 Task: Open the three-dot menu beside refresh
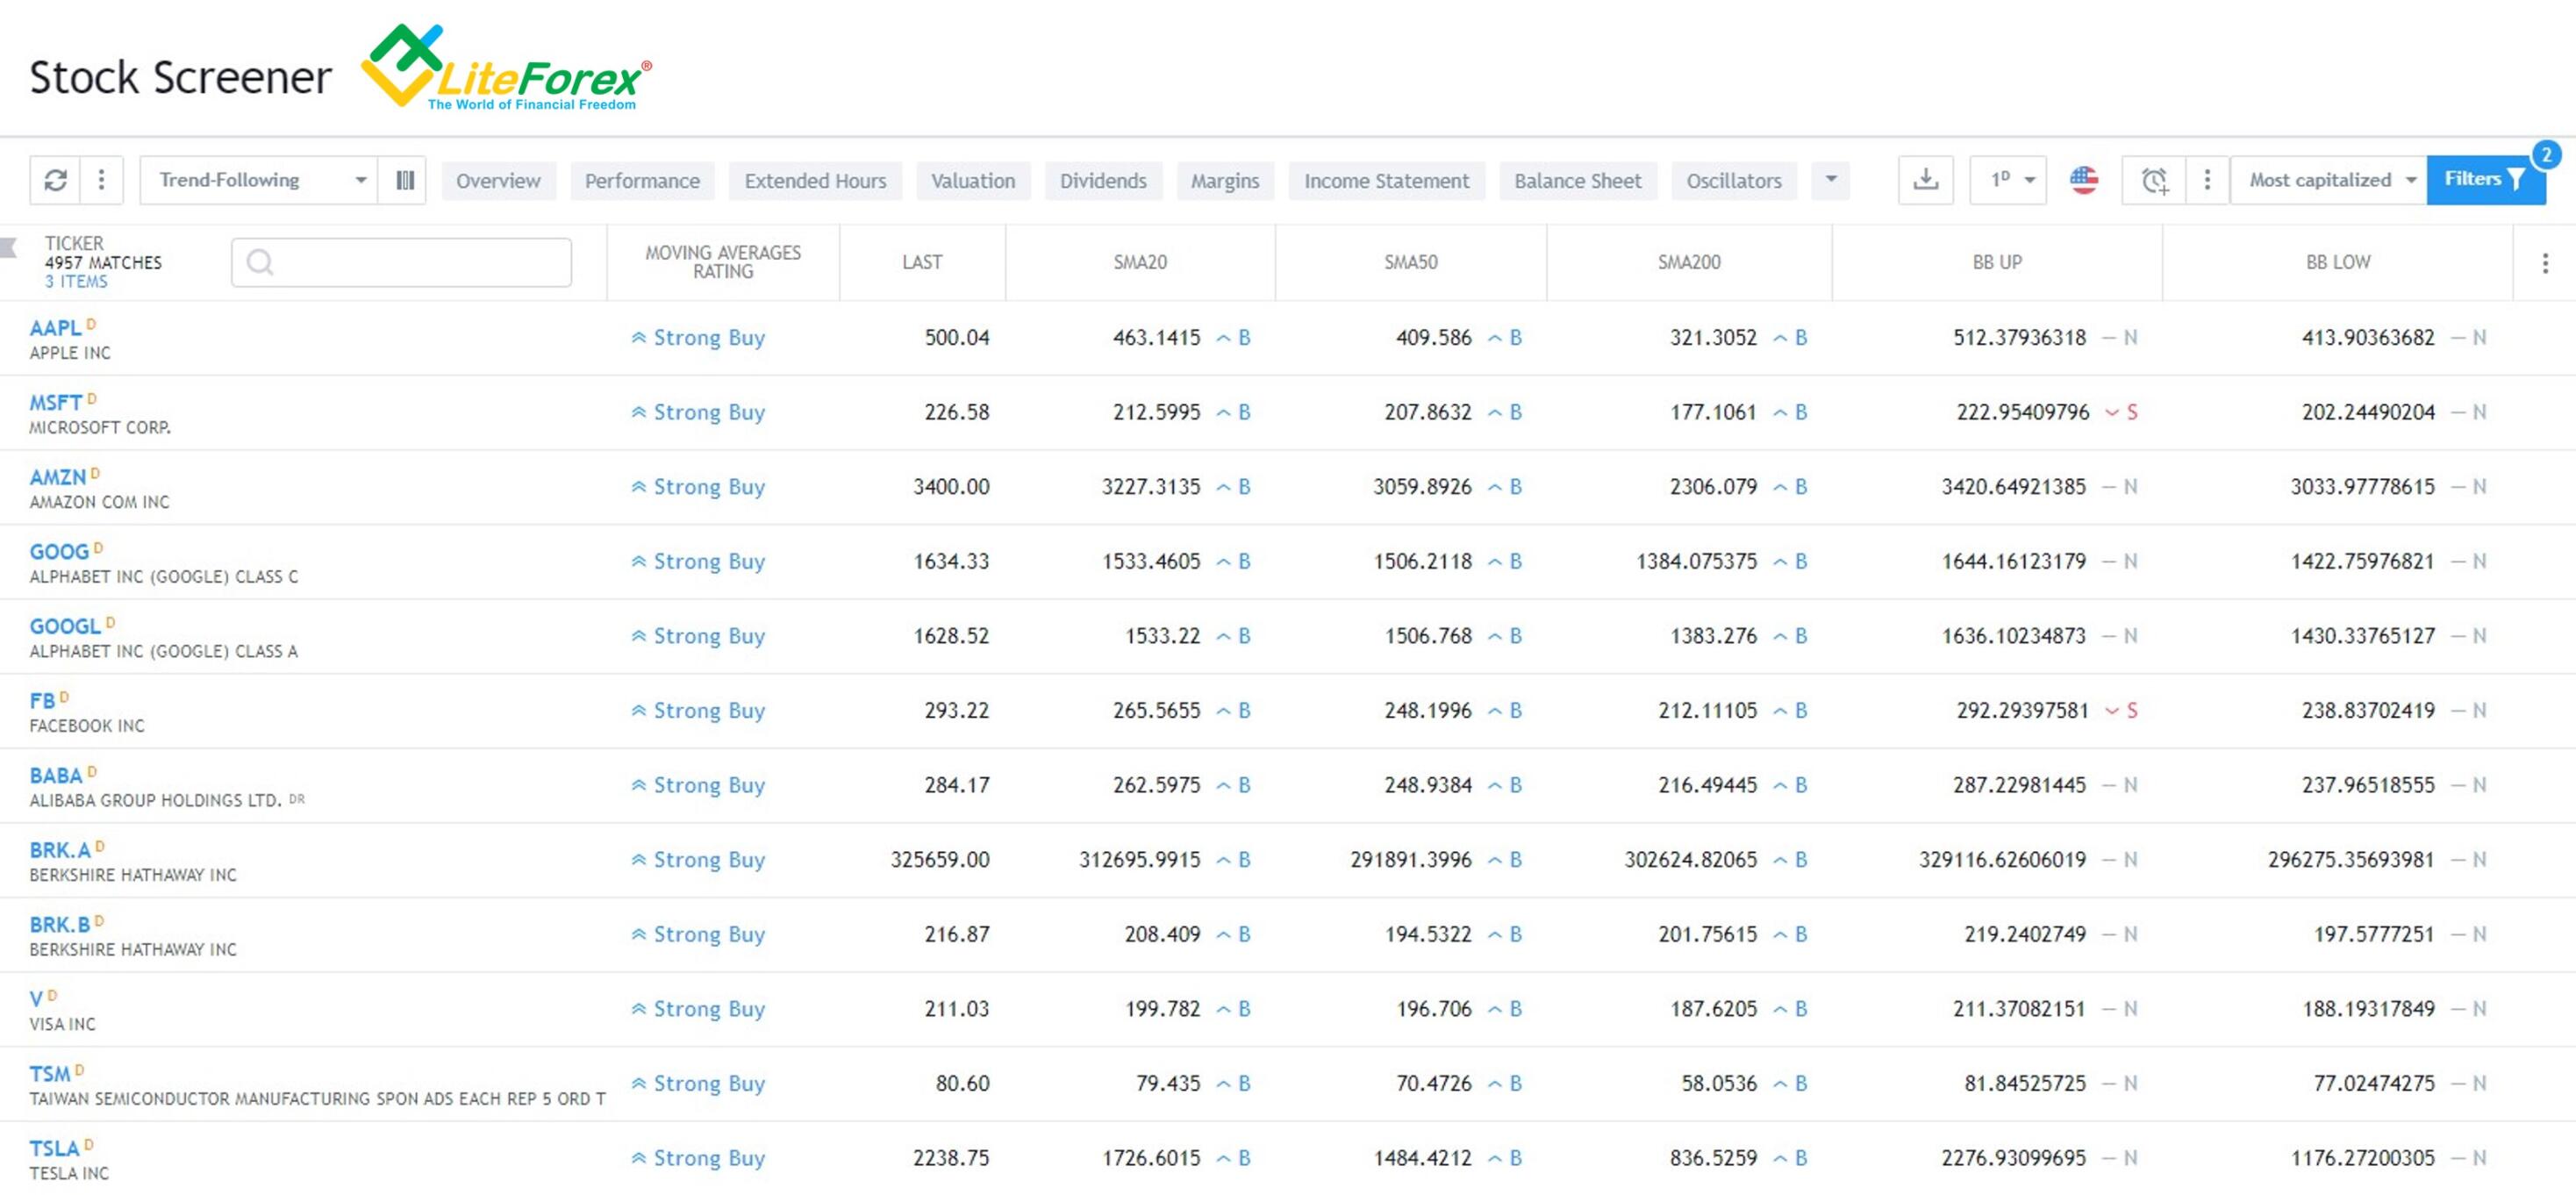click(x=101, y=180)
